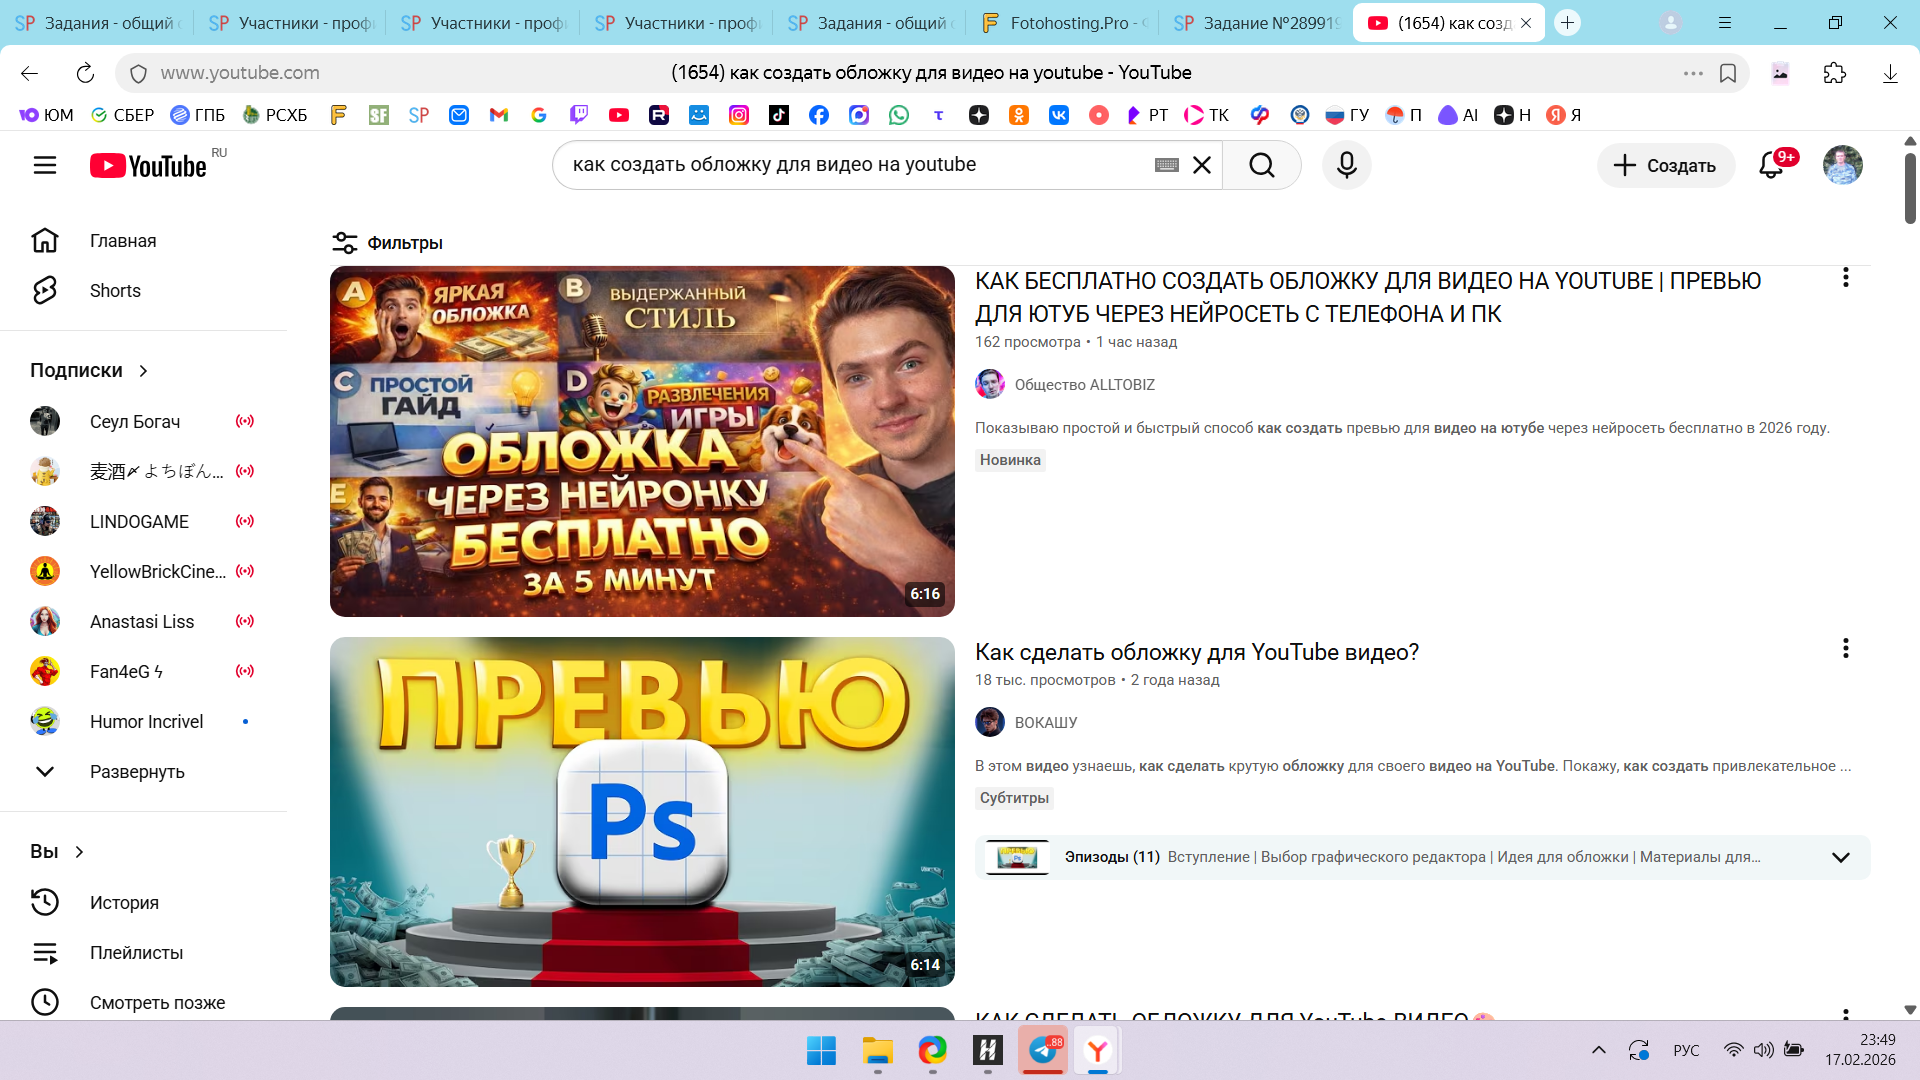Click the voice search microphone icon

[1346, 165]
